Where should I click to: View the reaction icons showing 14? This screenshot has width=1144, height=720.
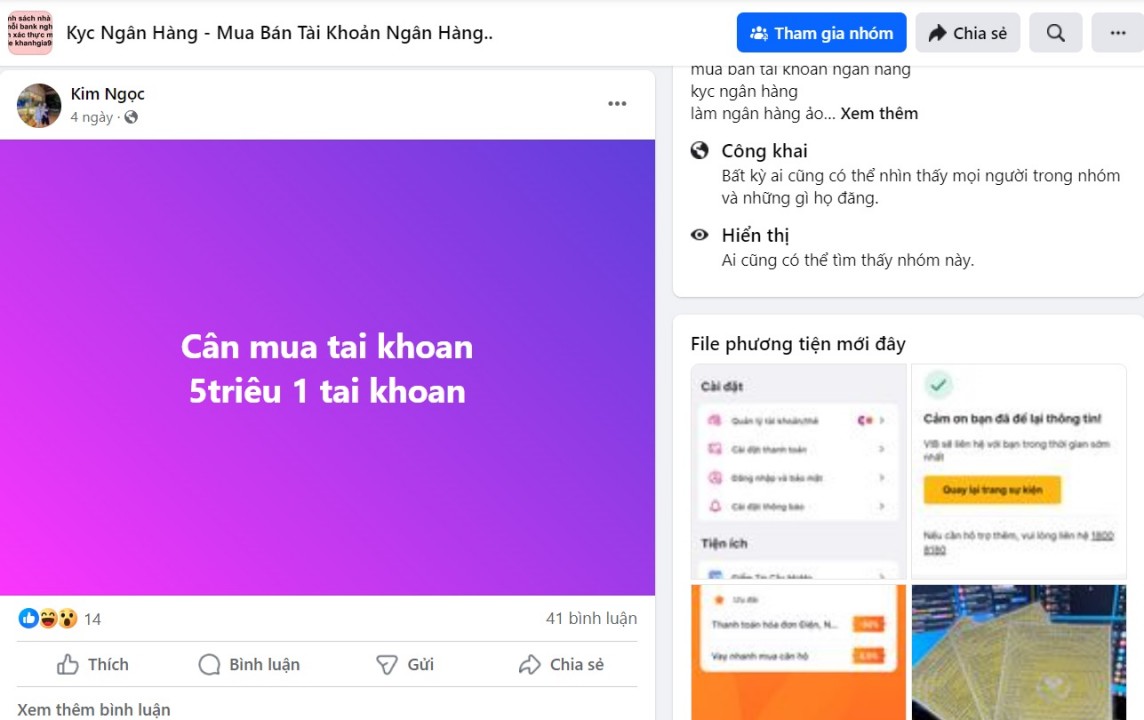[x=60, y=619]
